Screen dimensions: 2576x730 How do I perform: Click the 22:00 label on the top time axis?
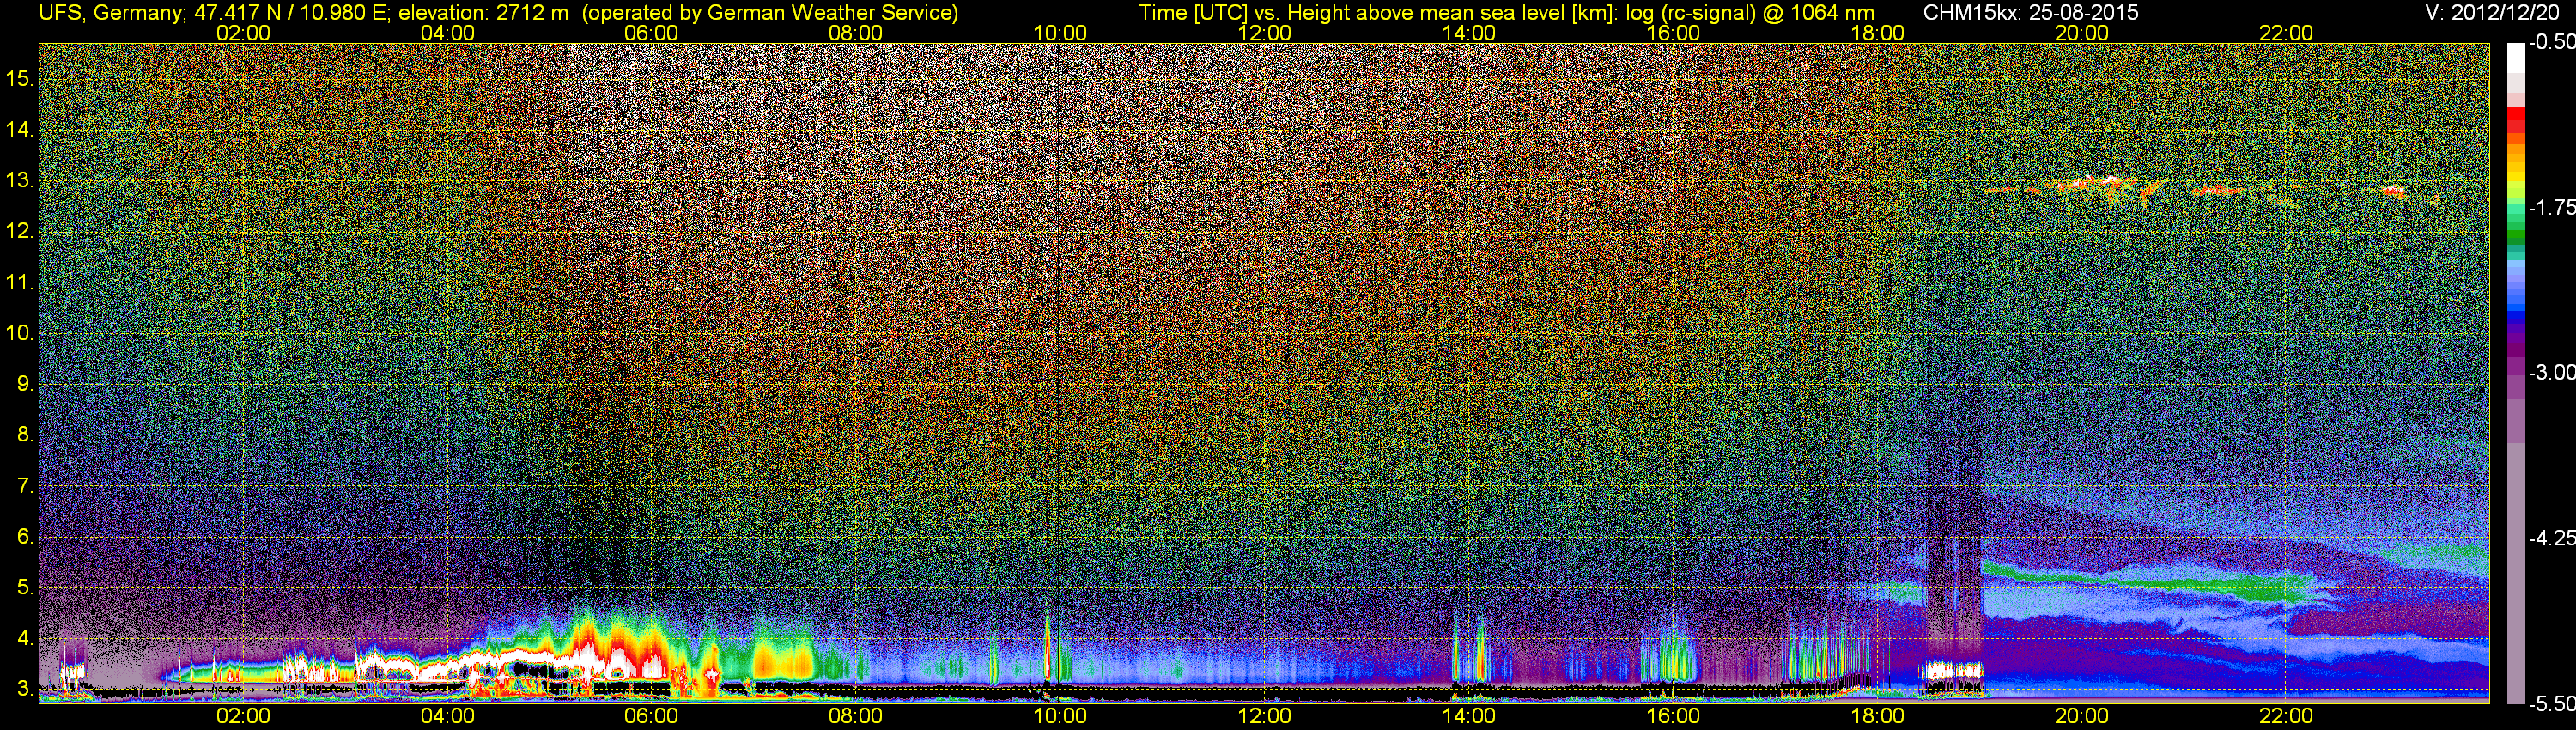coord(2286,33)
